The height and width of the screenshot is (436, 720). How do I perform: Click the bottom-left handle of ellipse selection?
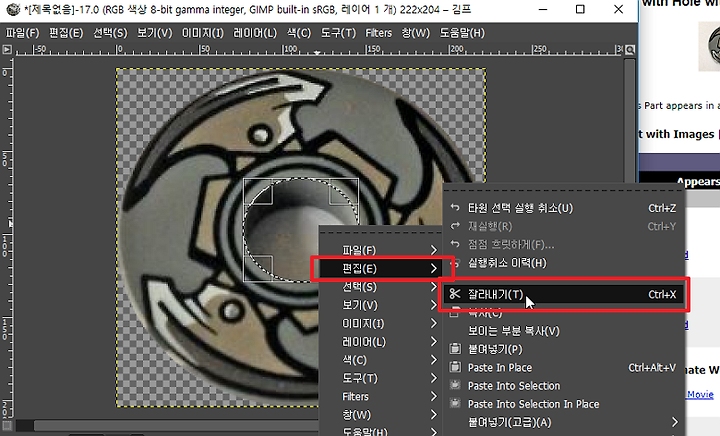258,268
